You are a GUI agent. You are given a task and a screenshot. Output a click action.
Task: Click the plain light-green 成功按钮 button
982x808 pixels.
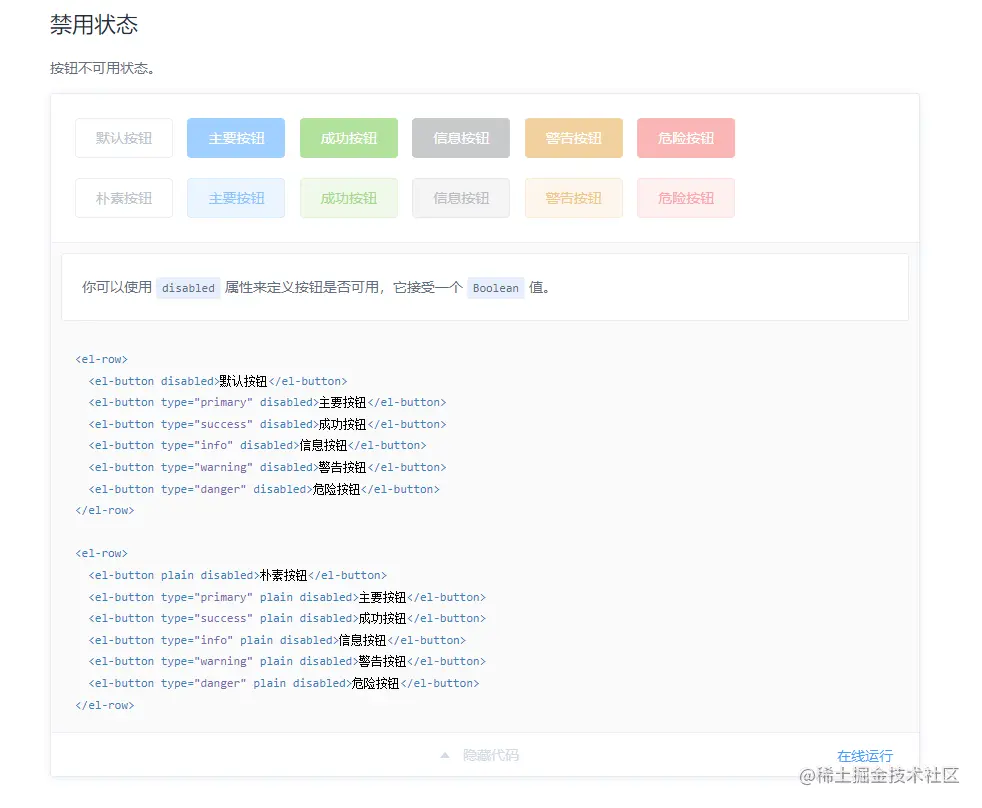click(349, 198)
